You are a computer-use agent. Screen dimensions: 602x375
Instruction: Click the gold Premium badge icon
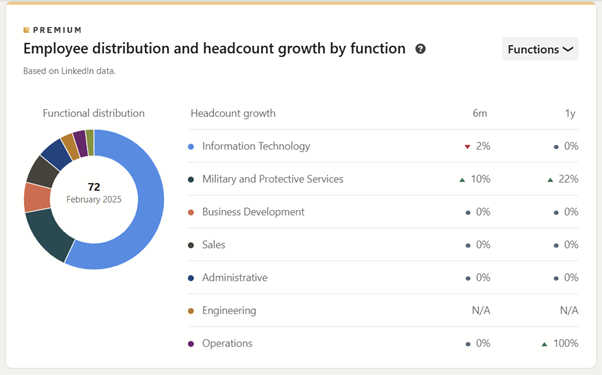click(26, 30)
